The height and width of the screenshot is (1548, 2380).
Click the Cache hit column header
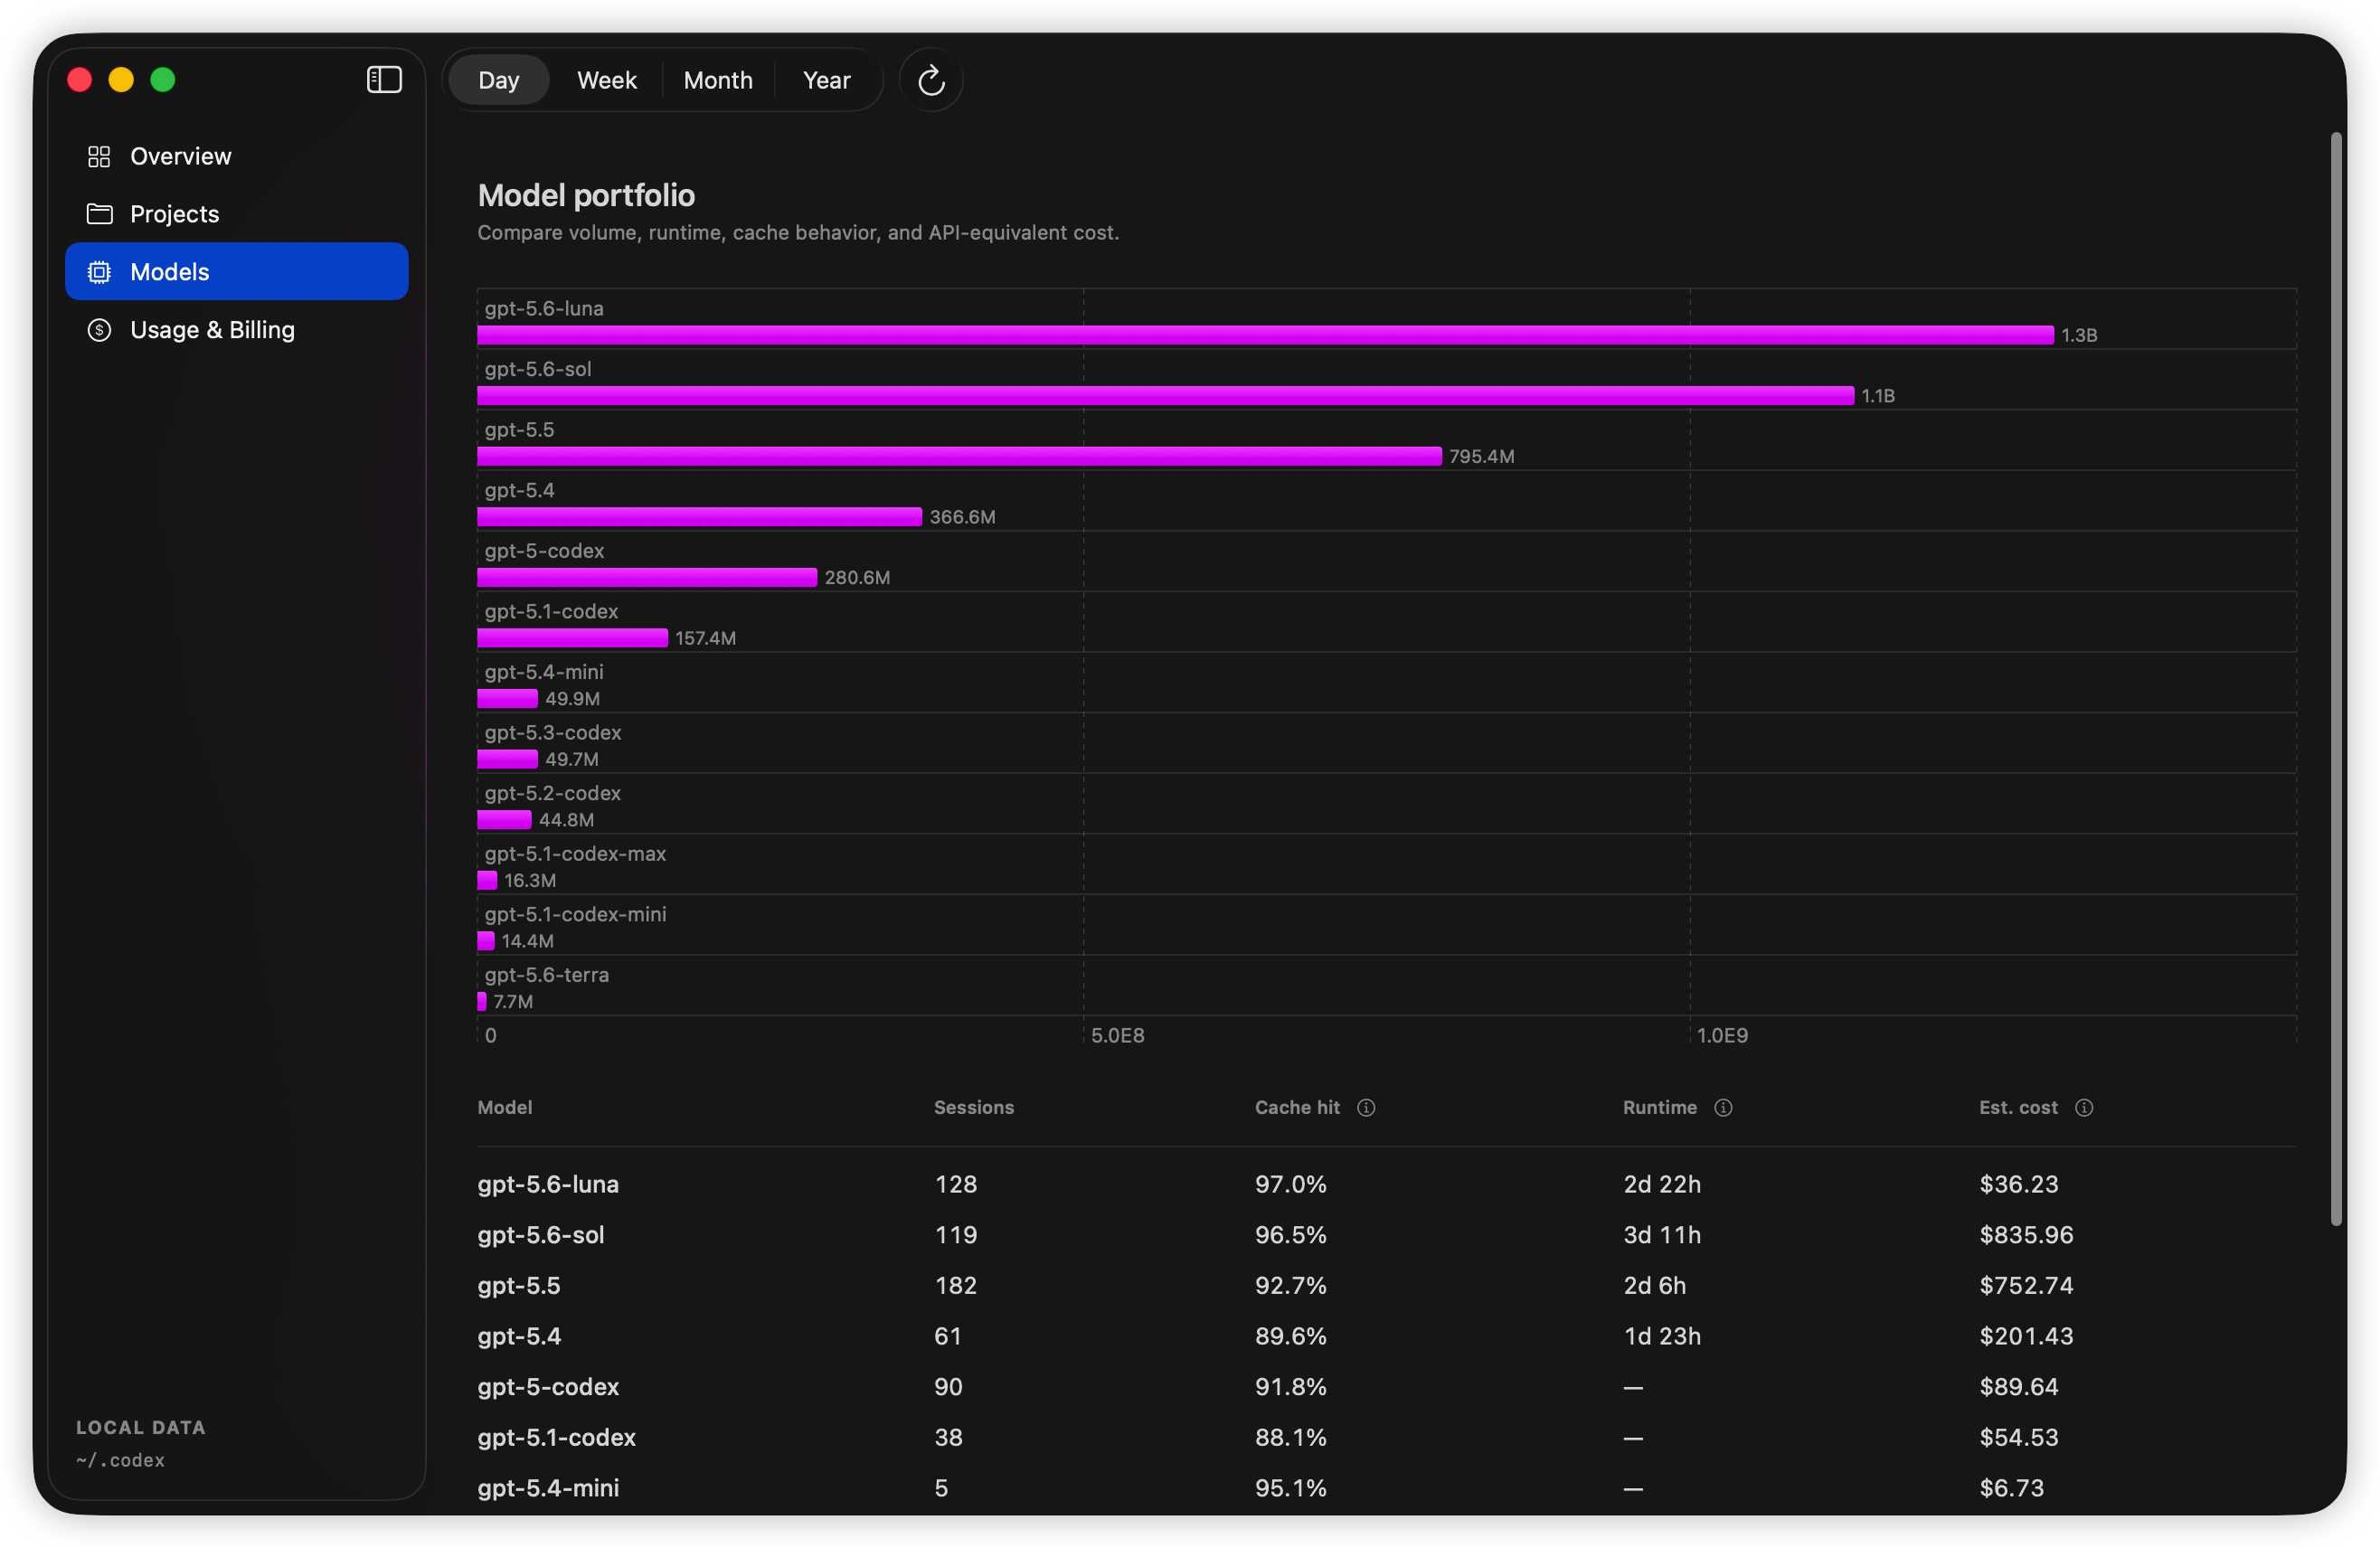click(1297, 1107)
